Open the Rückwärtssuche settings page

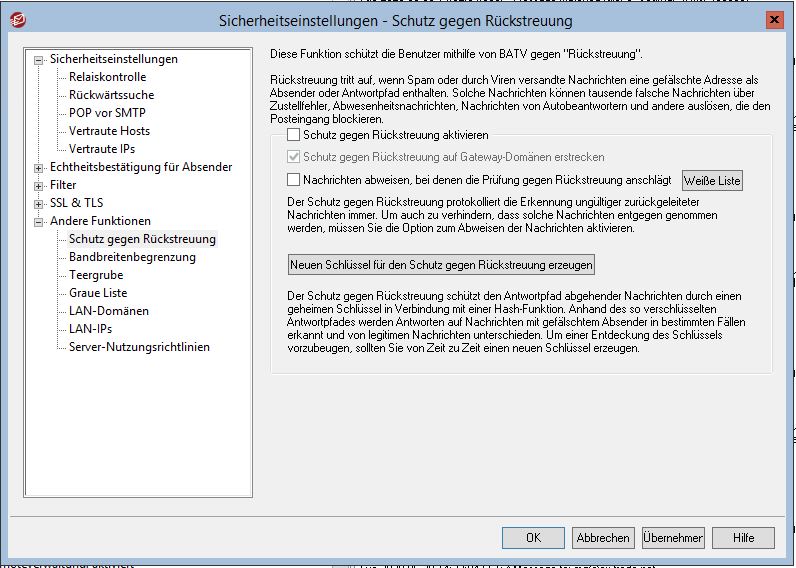(109, 95)
